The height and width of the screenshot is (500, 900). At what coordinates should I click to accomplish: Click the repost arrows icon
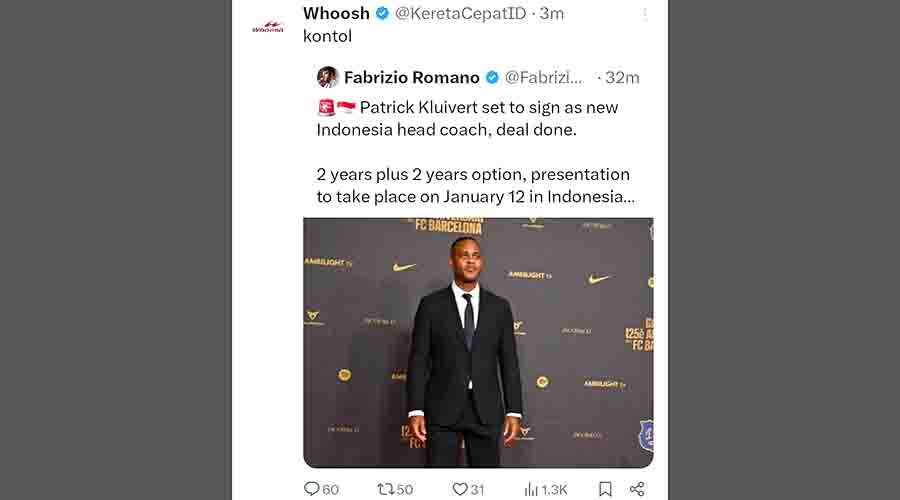pos(385,489)
